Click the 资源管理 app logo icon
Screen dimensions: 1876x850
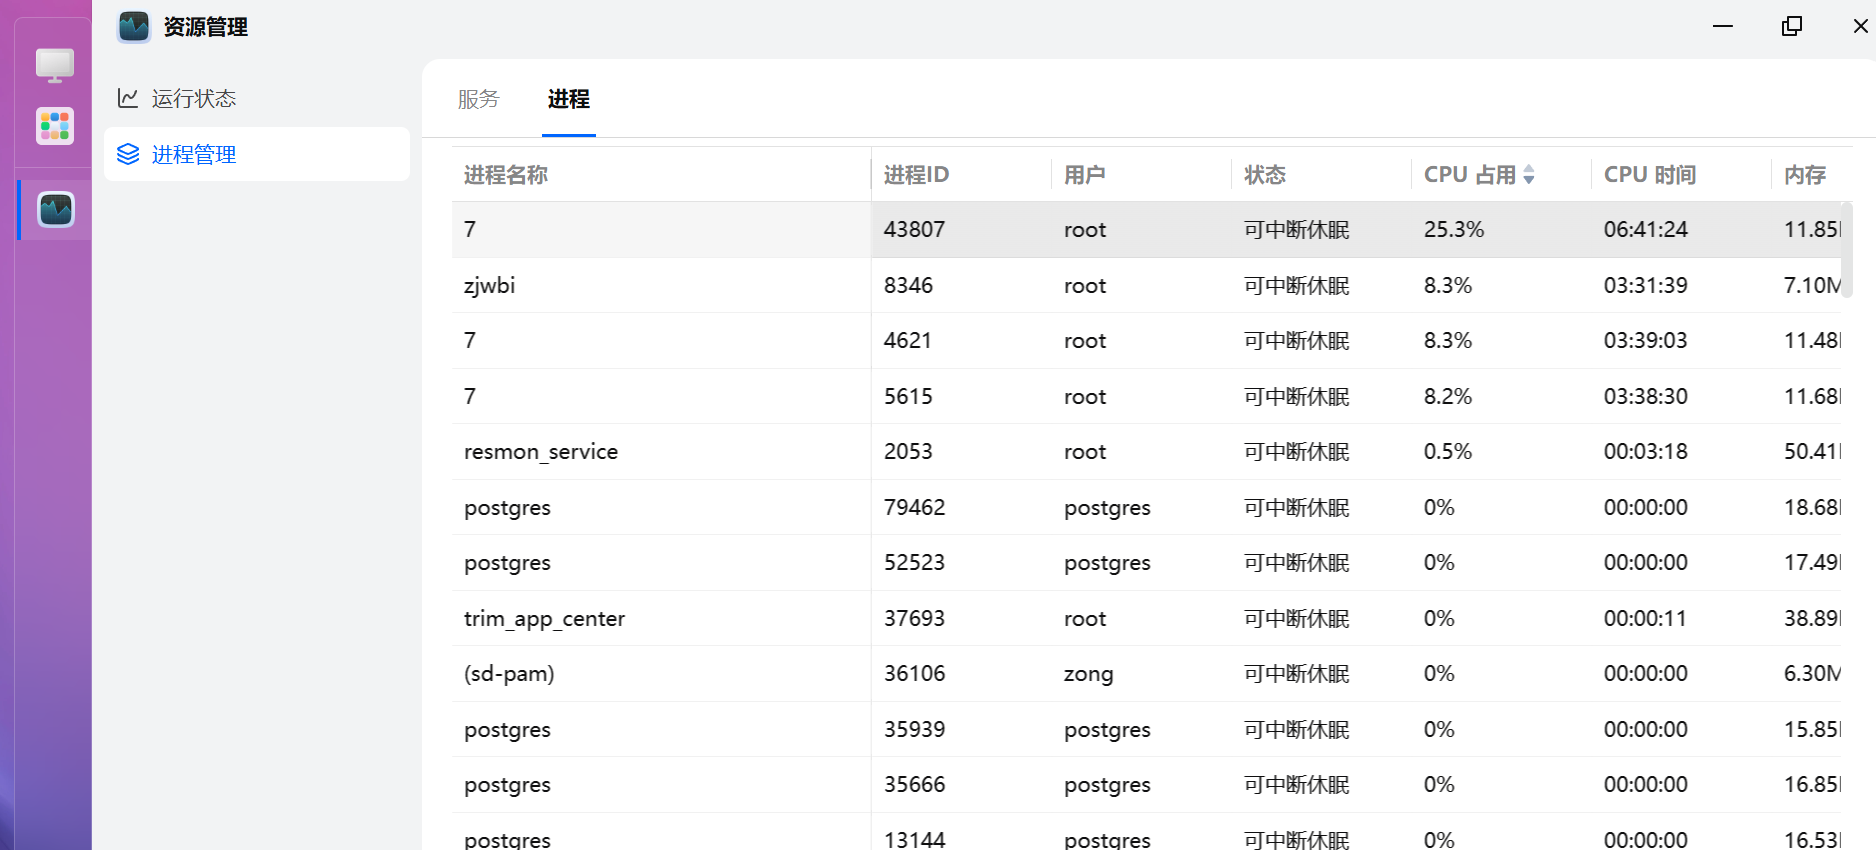coord(134,27)
